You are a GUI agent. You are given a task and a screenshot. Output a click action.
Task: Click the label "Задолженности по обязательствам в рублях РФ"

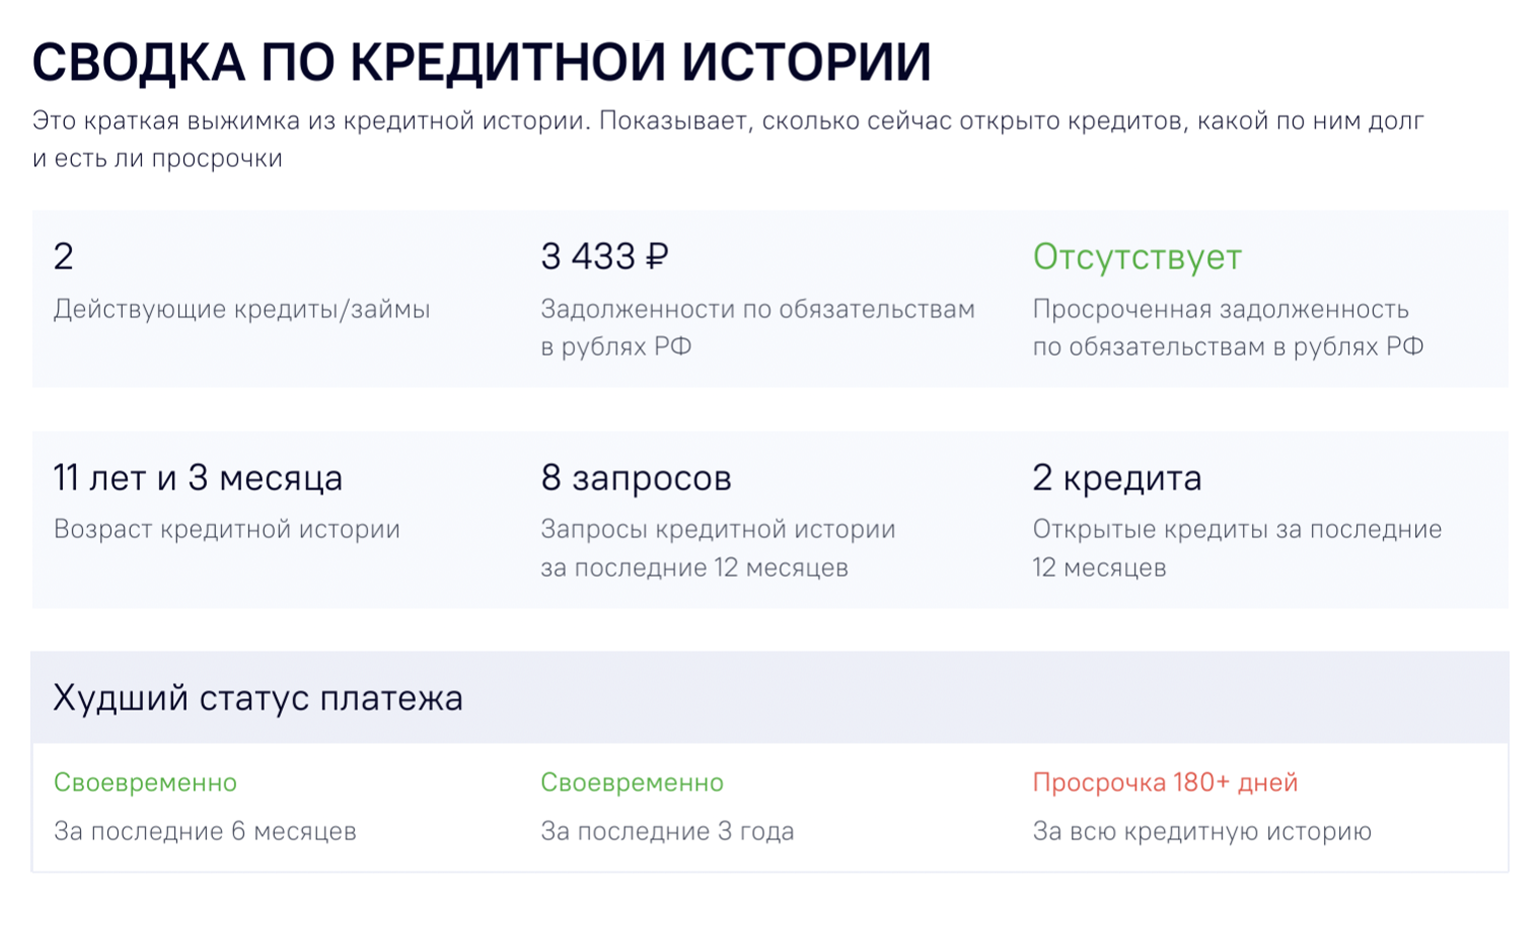point(757,327)
